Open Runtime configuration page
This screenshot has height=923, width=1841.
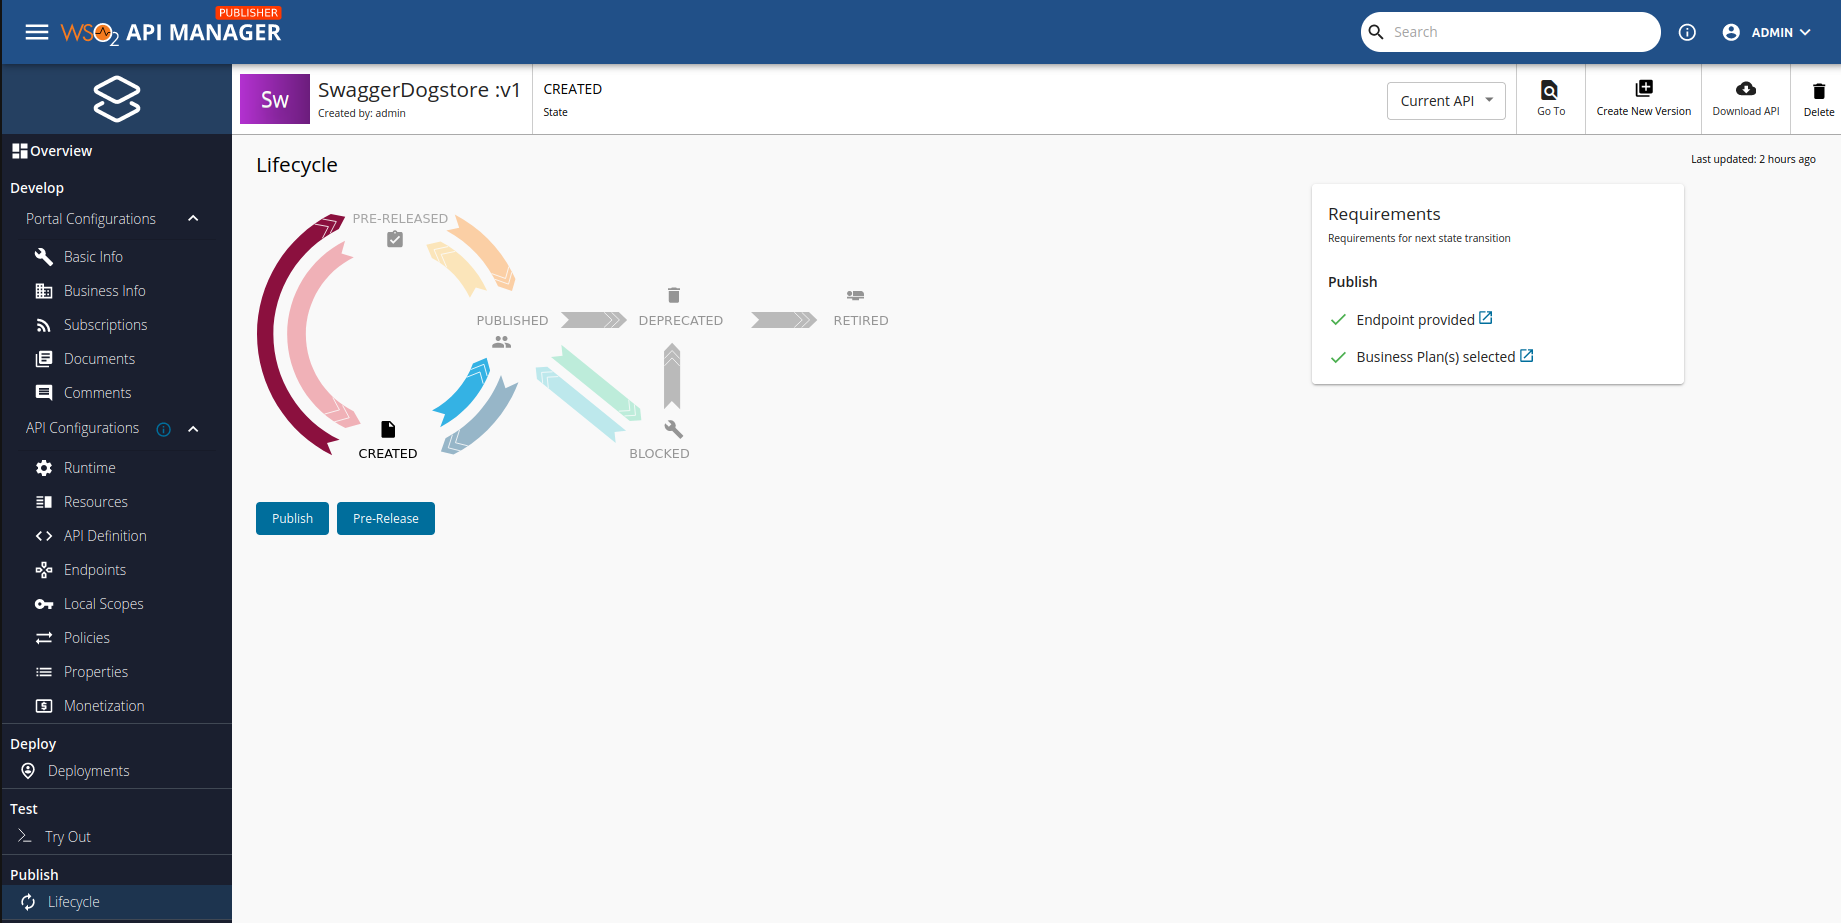(89, 468)
